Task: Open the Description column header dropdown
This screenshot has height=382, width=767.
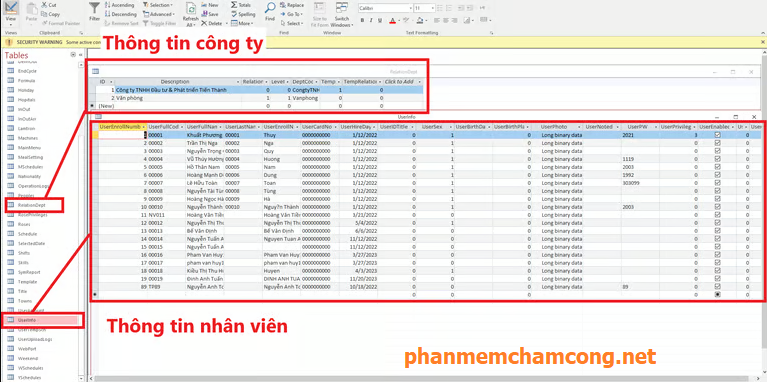Action: (239, 82)
